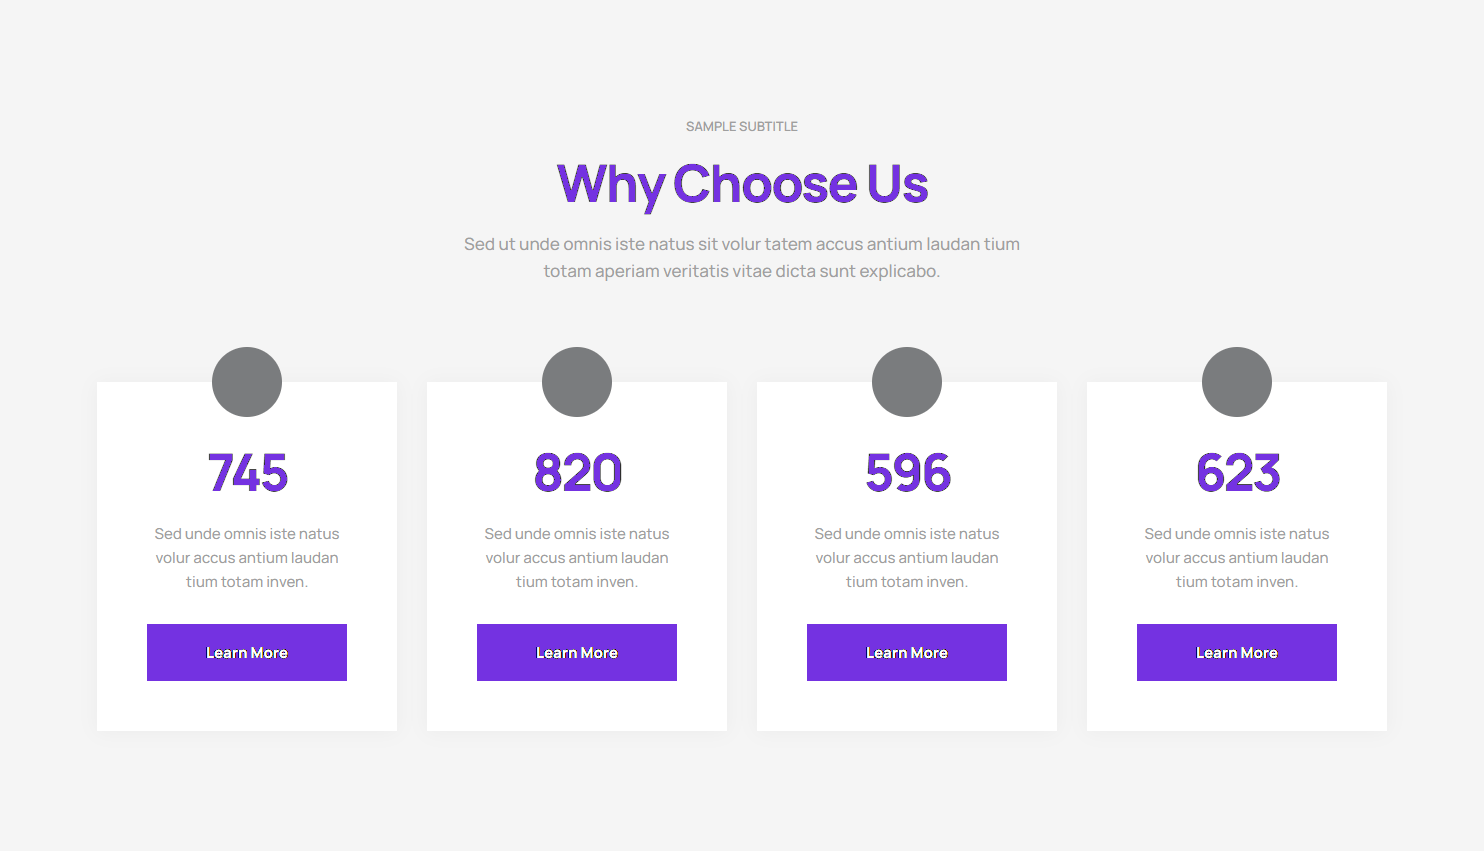
Task: Open Learn More in the 596 card
Action: pyautogui.click(x=907, y=652)
